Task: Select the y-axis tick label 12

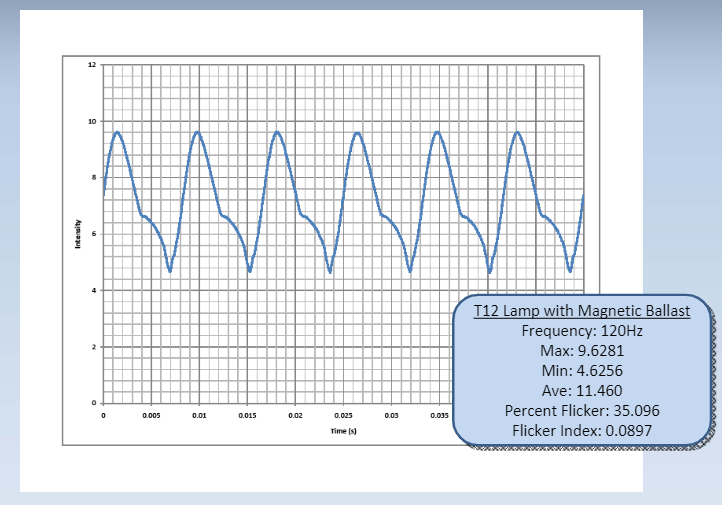Action: (92, 64)
